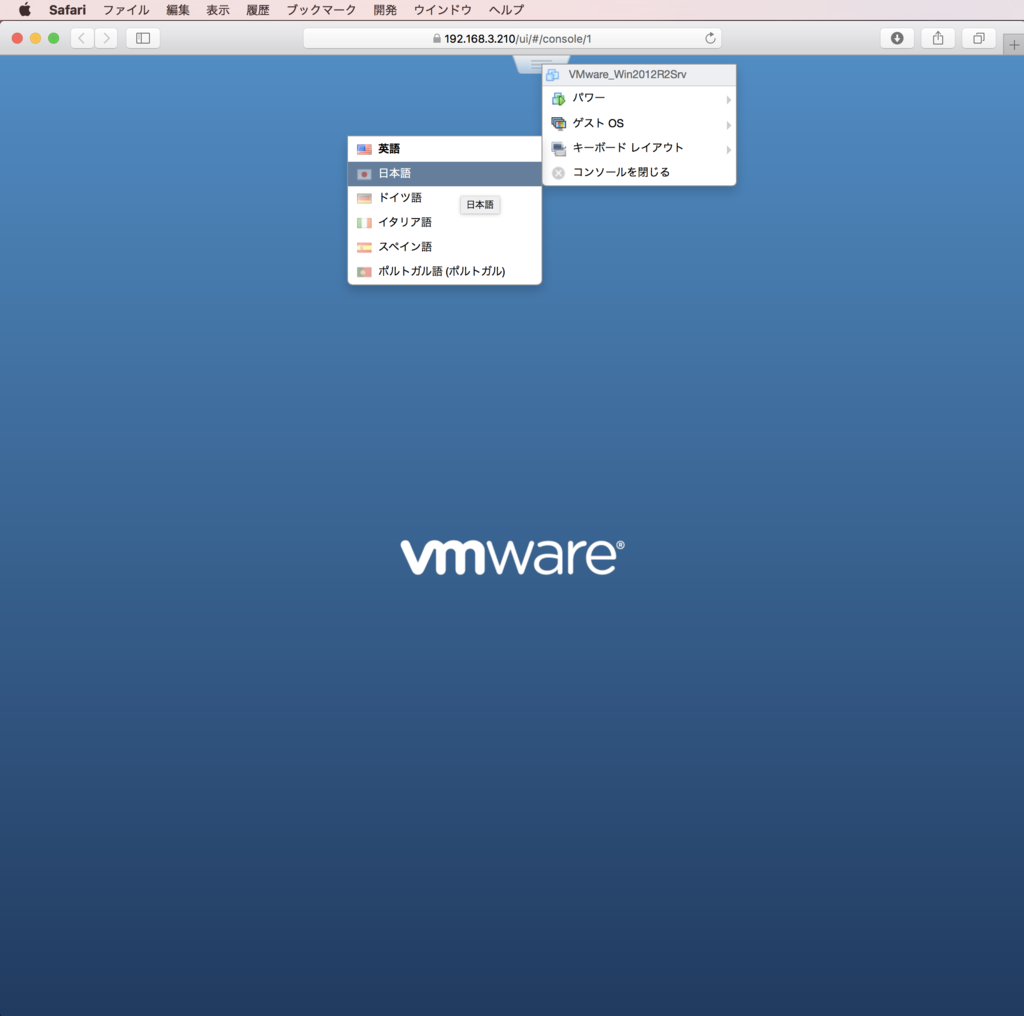Click コンソールを閉じる to close console
The image size is (1024, 1016).
pyautogui.click(x=639, y=172)
